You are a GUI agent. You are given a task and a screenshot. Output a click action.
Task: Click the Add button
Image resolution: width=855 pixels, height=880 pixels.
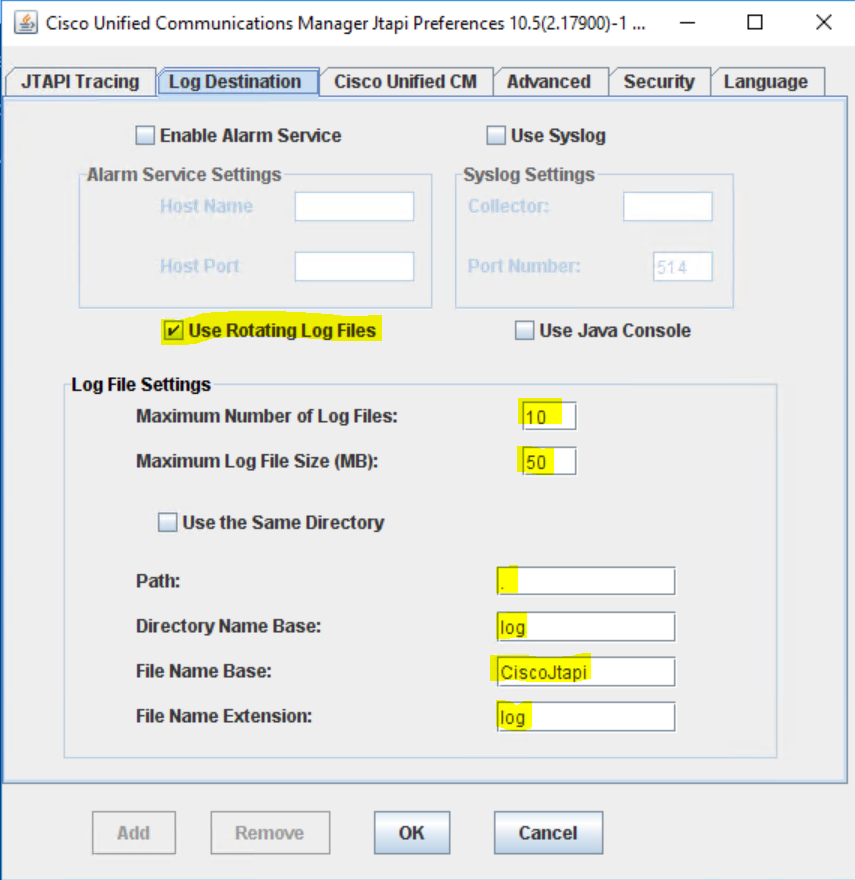click(x=134, y=833)
